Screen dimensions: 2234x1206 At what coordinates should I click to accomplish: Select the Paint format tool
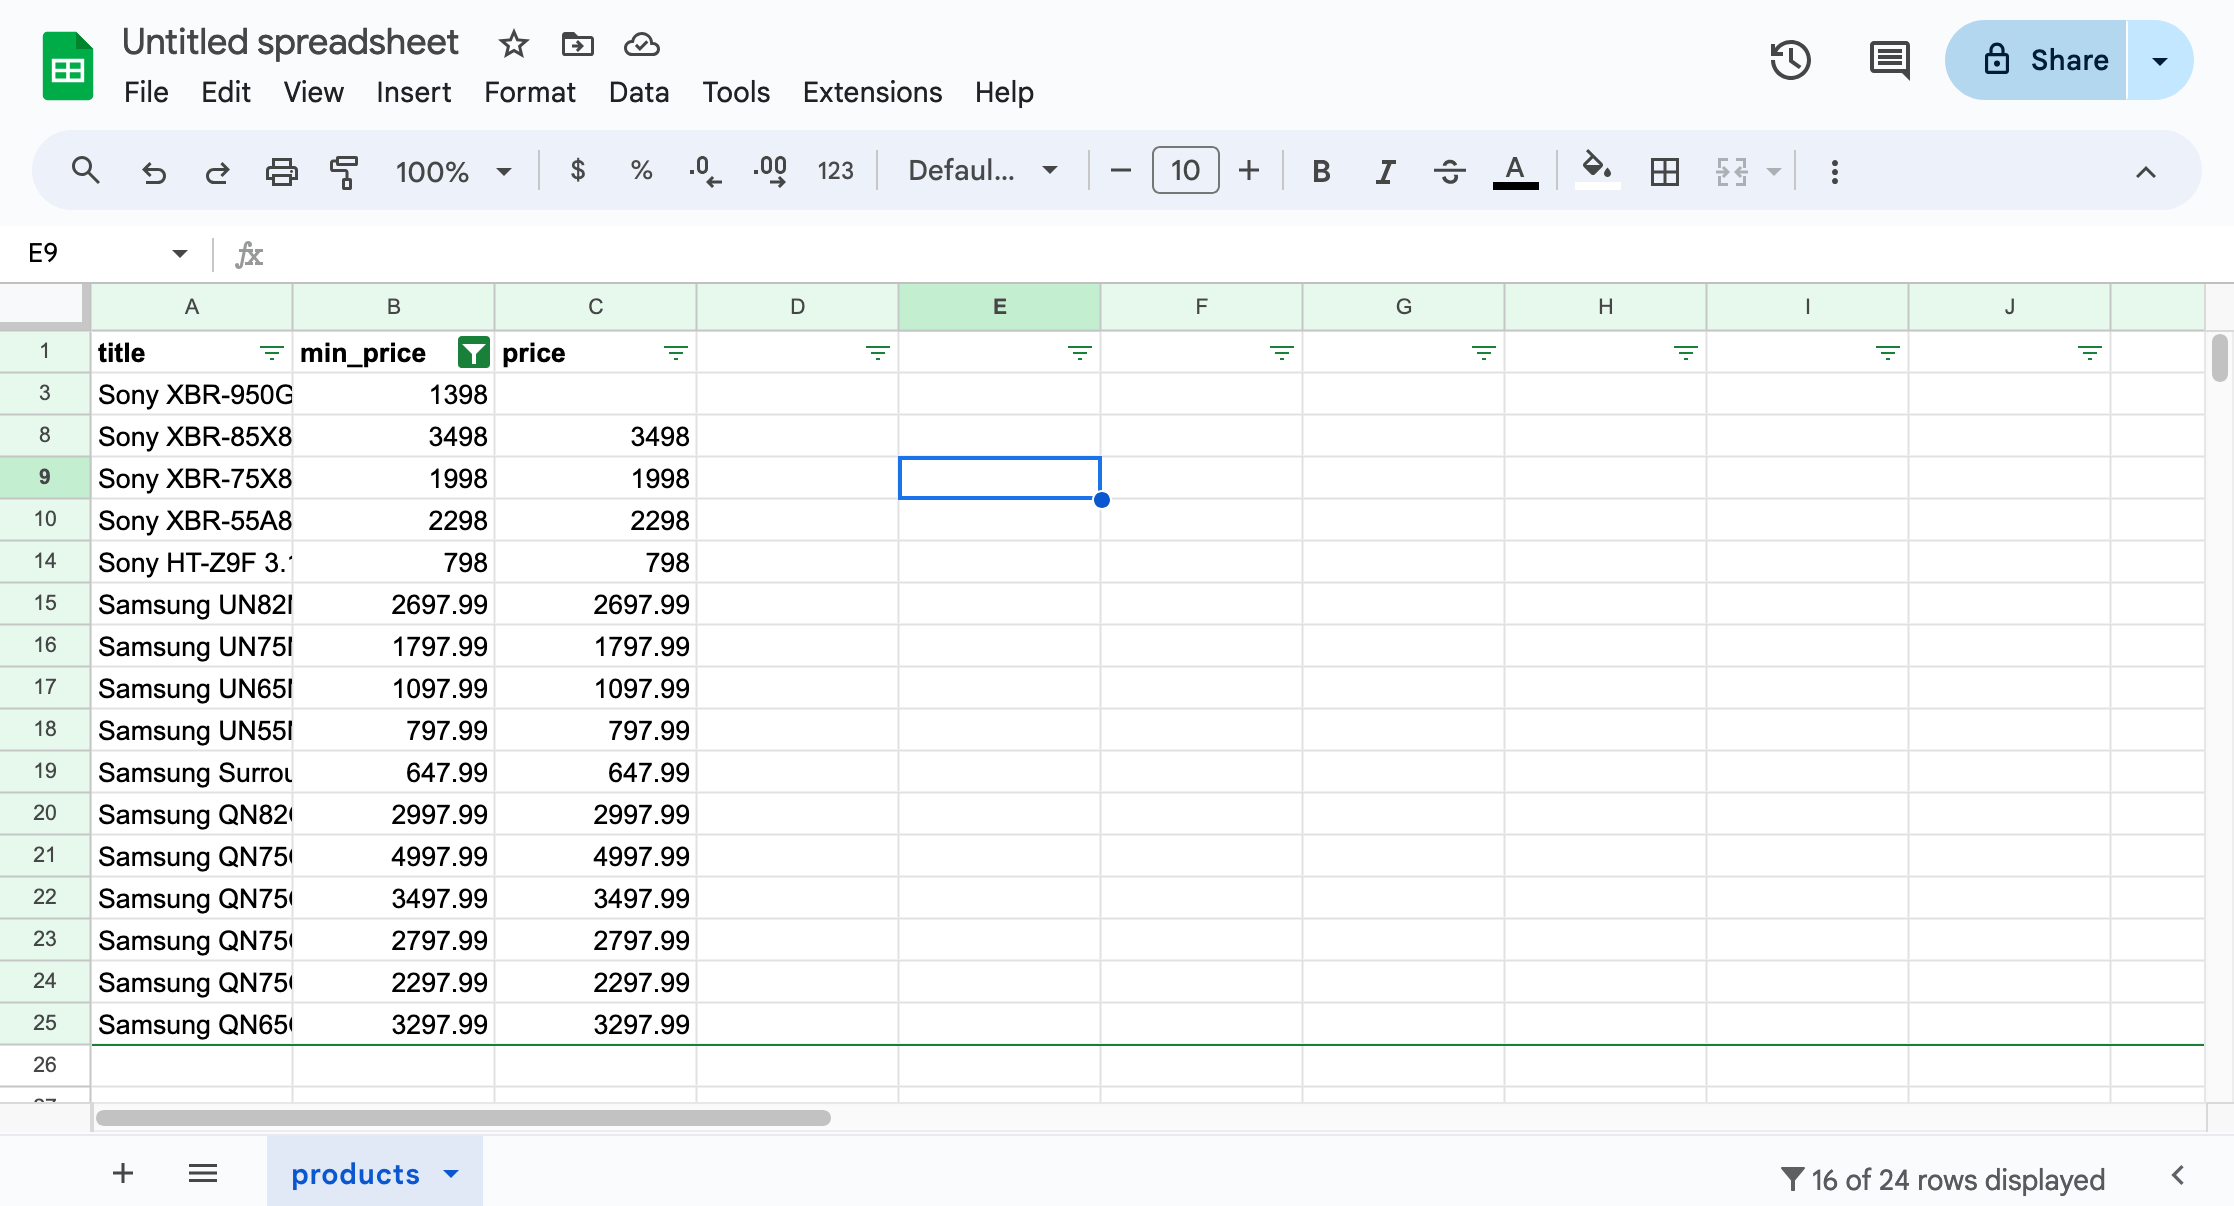click(x=343, y=170)
